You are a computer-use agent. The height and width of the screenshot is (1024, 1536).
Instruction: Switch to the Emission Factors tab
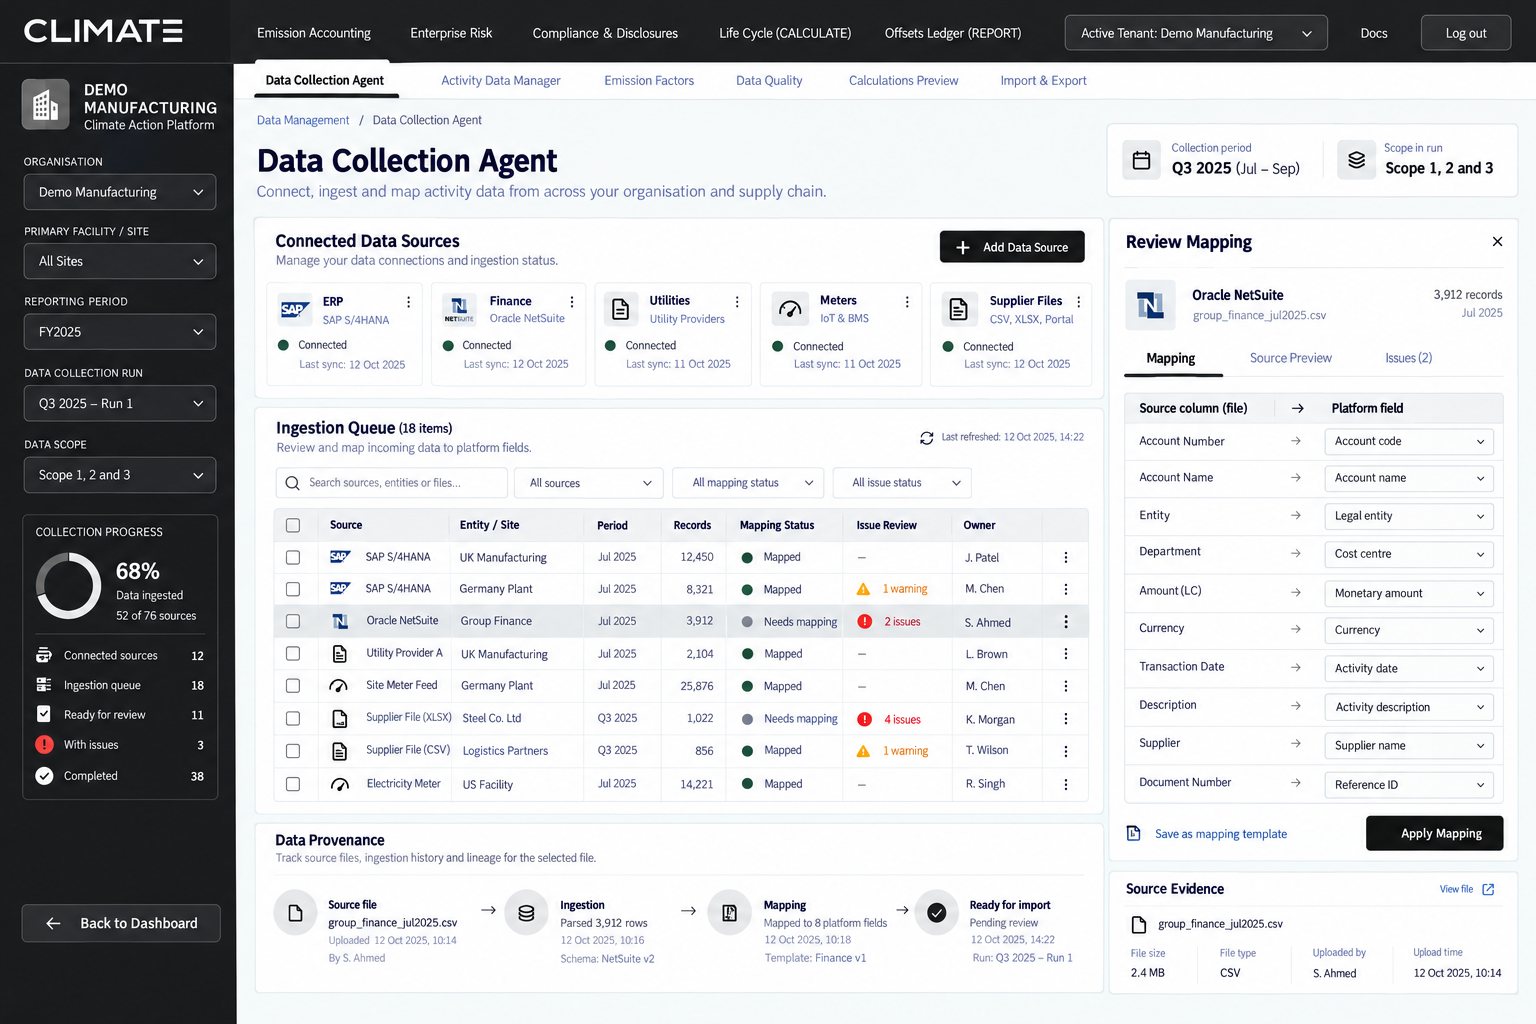point(649,81)
